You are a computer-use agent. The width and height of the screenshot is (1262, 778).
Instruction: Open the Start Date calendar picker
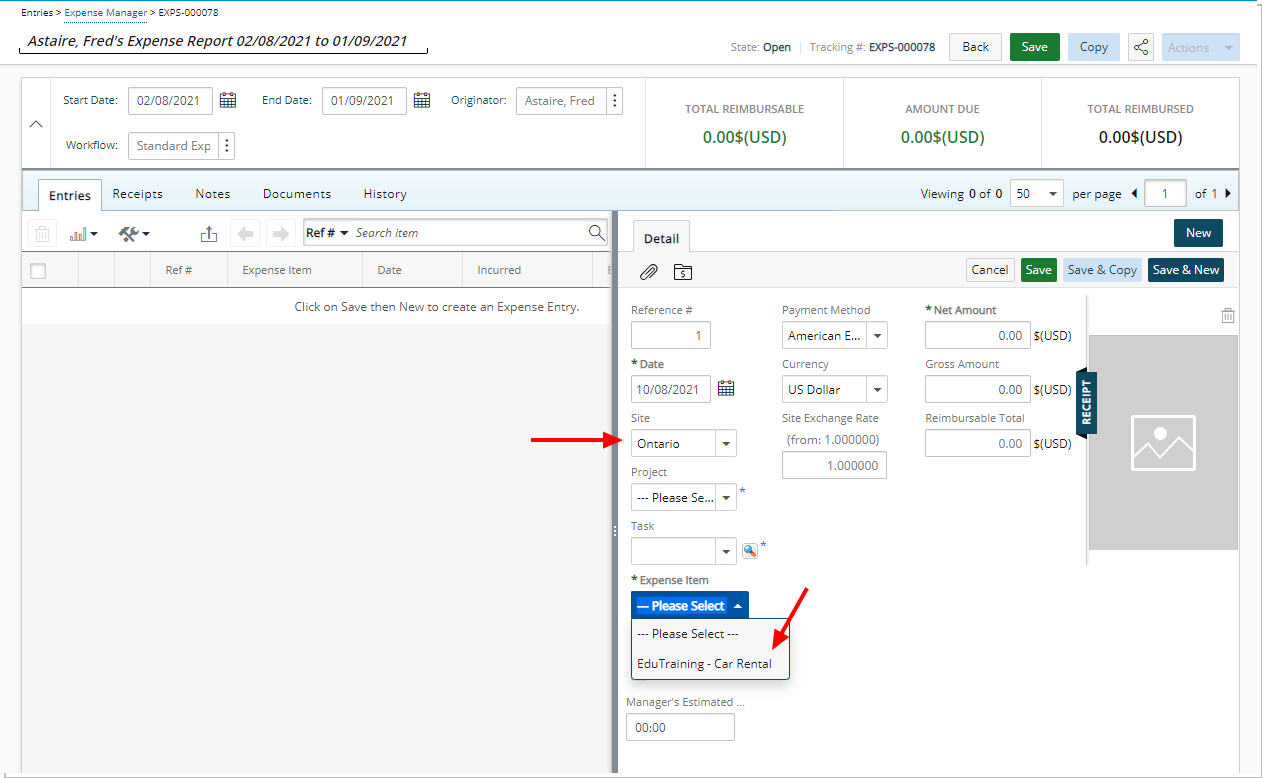[228, 100]
